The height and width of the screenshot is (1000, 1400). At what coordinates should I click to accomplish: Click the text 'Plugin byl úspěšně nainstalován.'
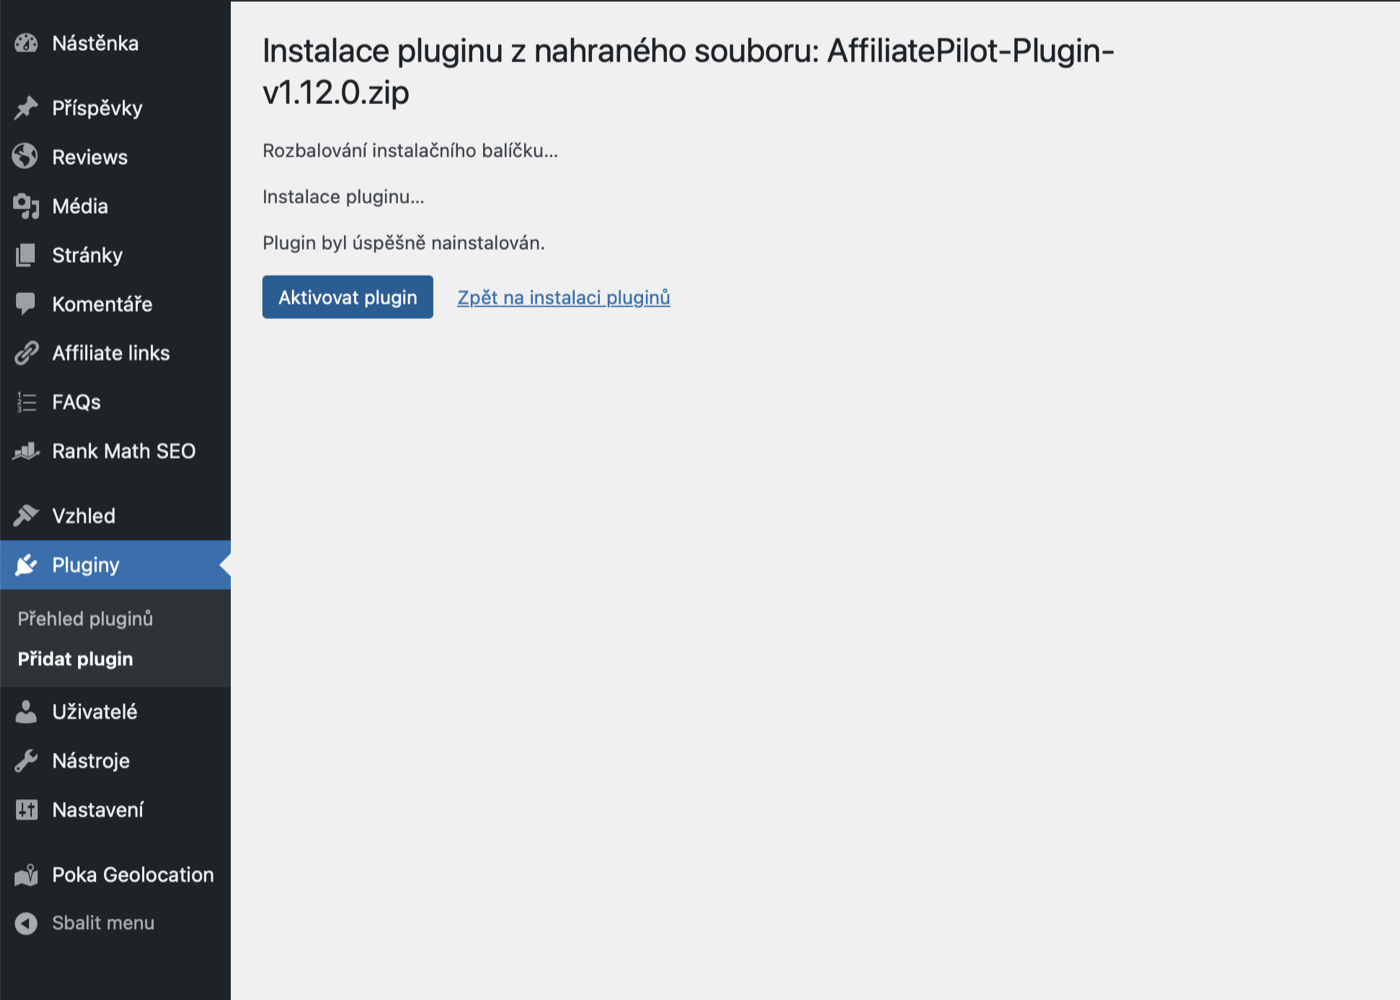pyautogui.click(x=403, y=243)
